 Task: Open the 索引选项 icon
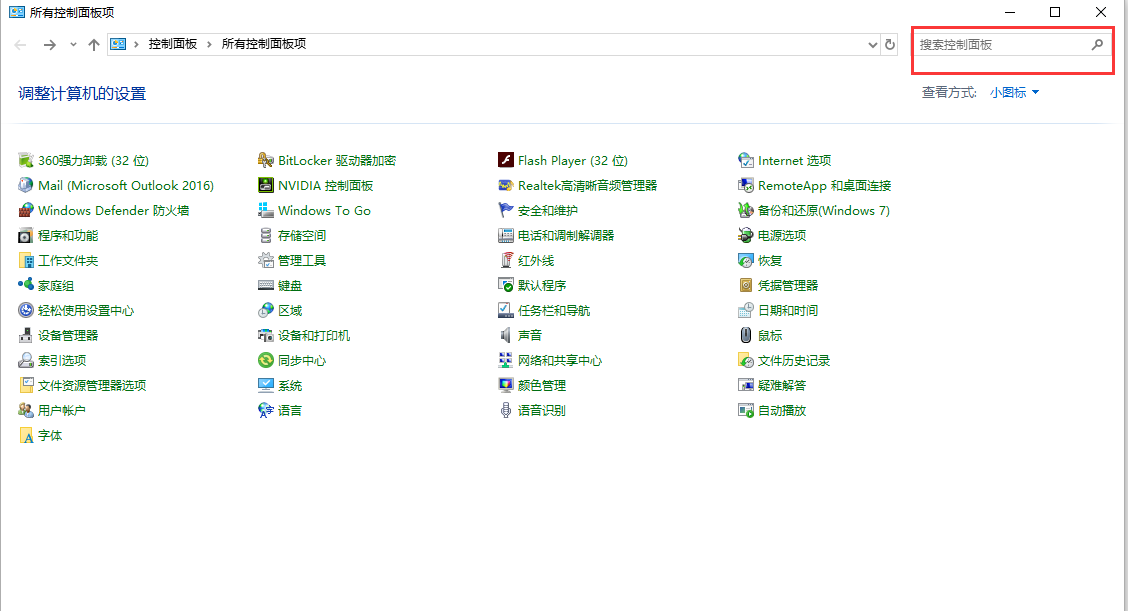coord(26,360)
